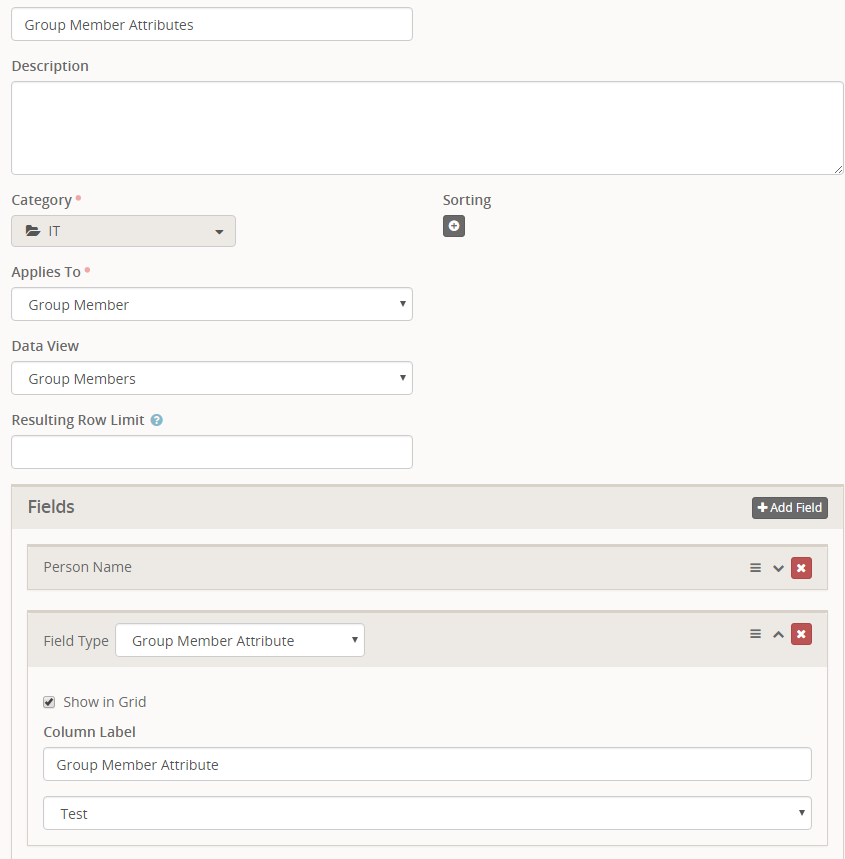
Task: Open the Applies To dropdown
Action: pos(211,305)
